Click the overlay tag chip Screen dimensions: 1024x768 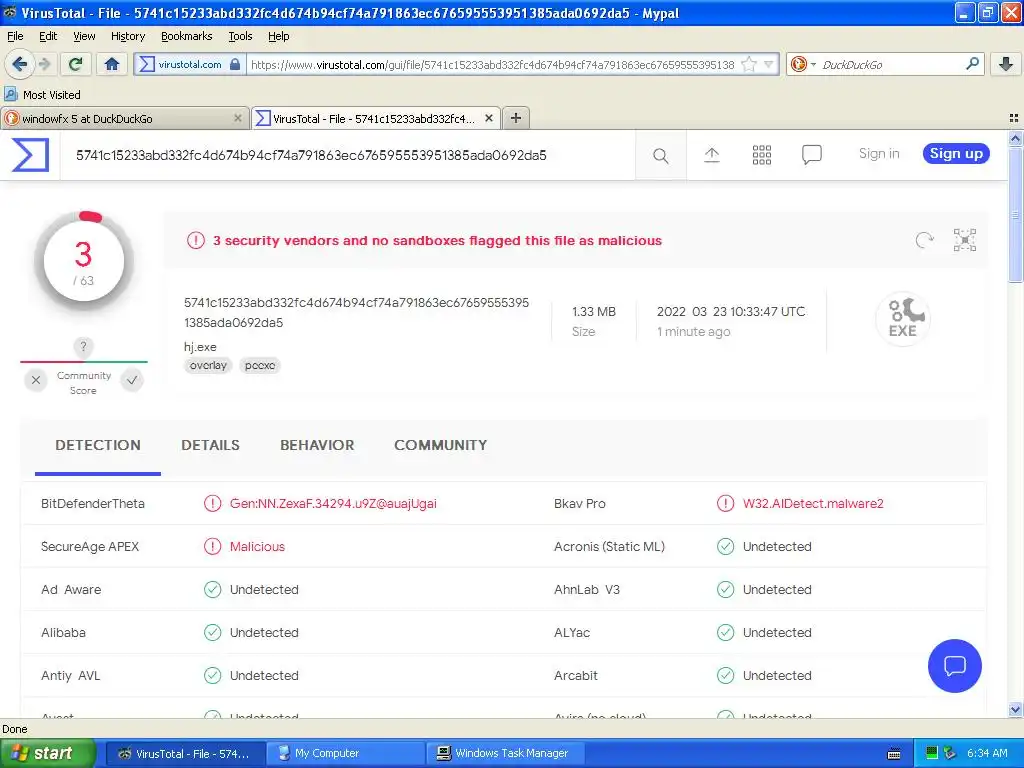[208, 366]
